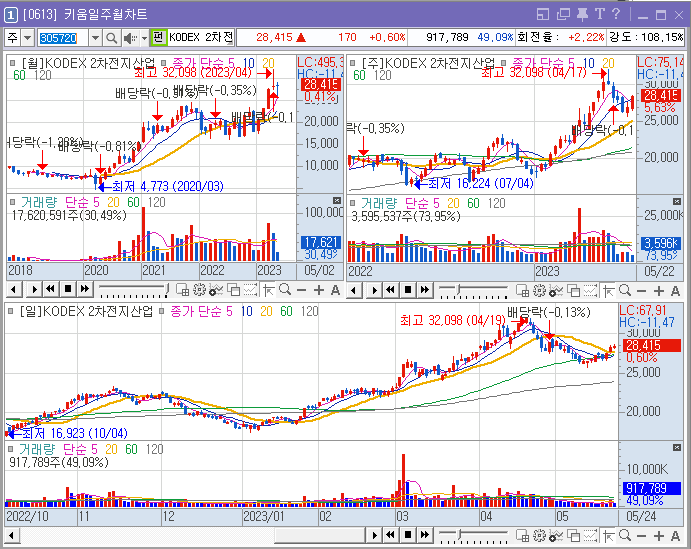The height and width of the screenshot is (549, 691).
Task: Click the A auto-fit icon on monthly chart
Action: 335,290
